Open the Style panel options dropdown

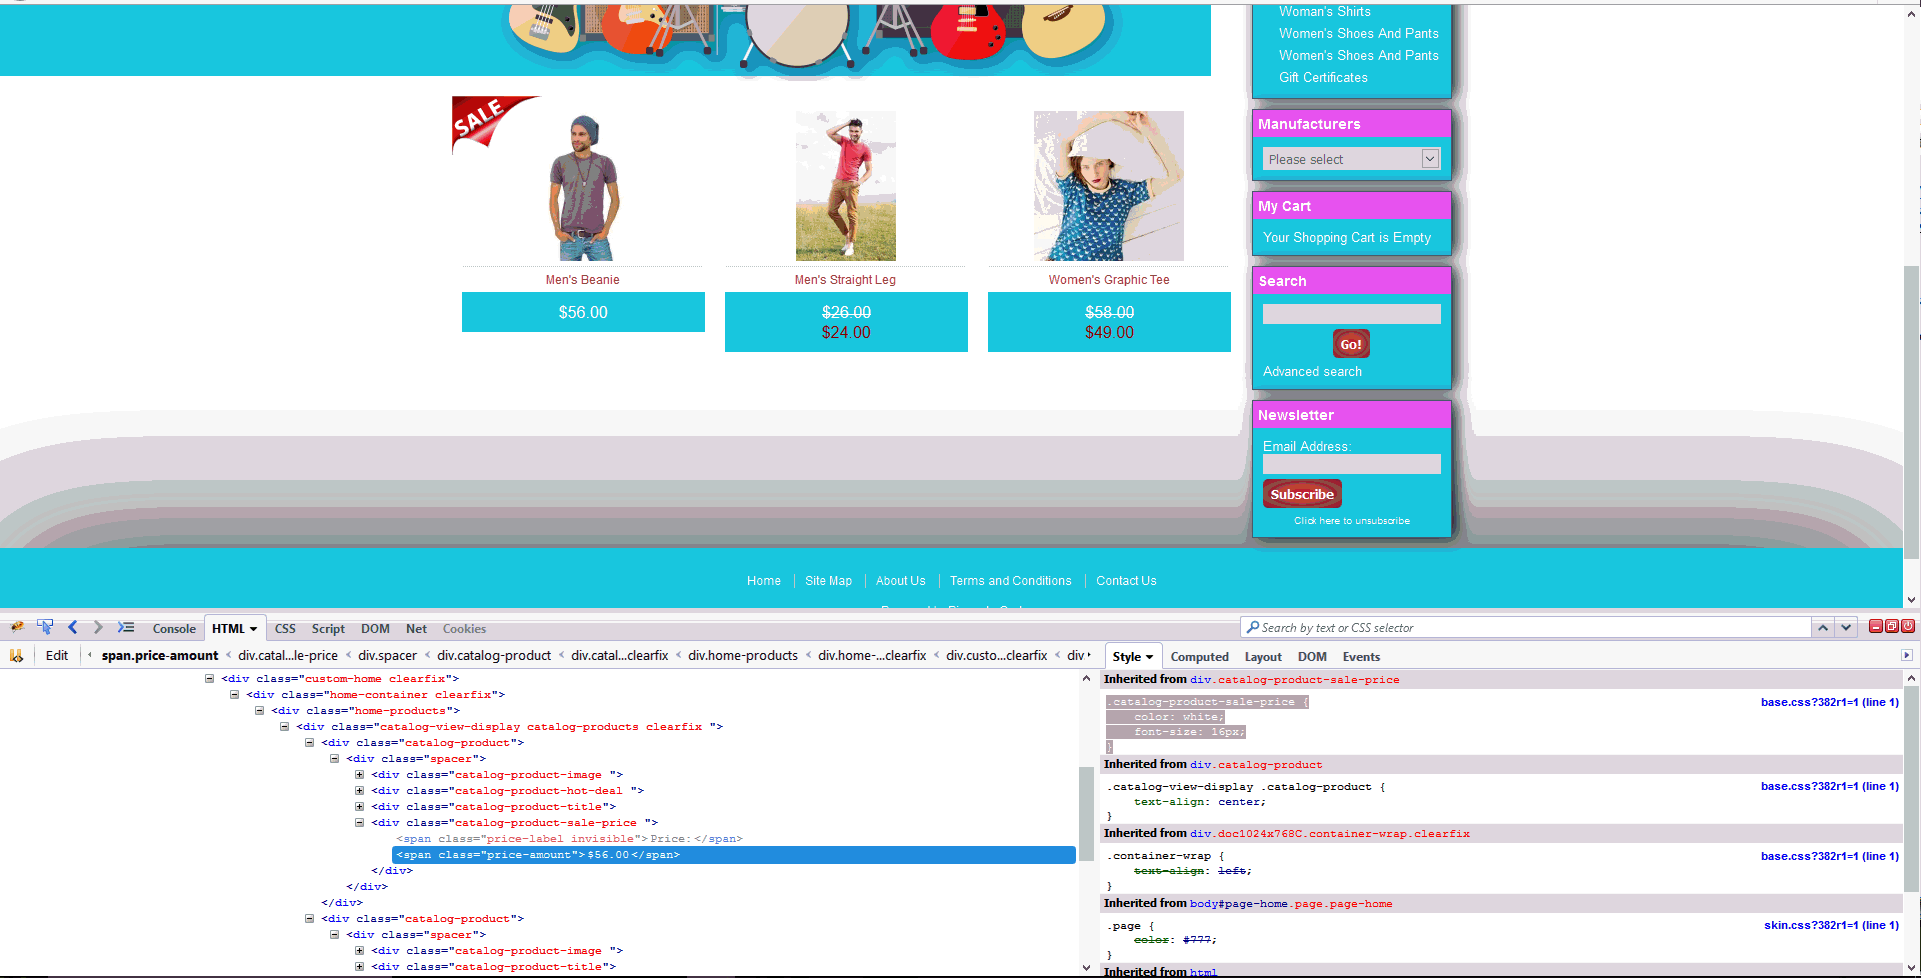click(1149, 657)
